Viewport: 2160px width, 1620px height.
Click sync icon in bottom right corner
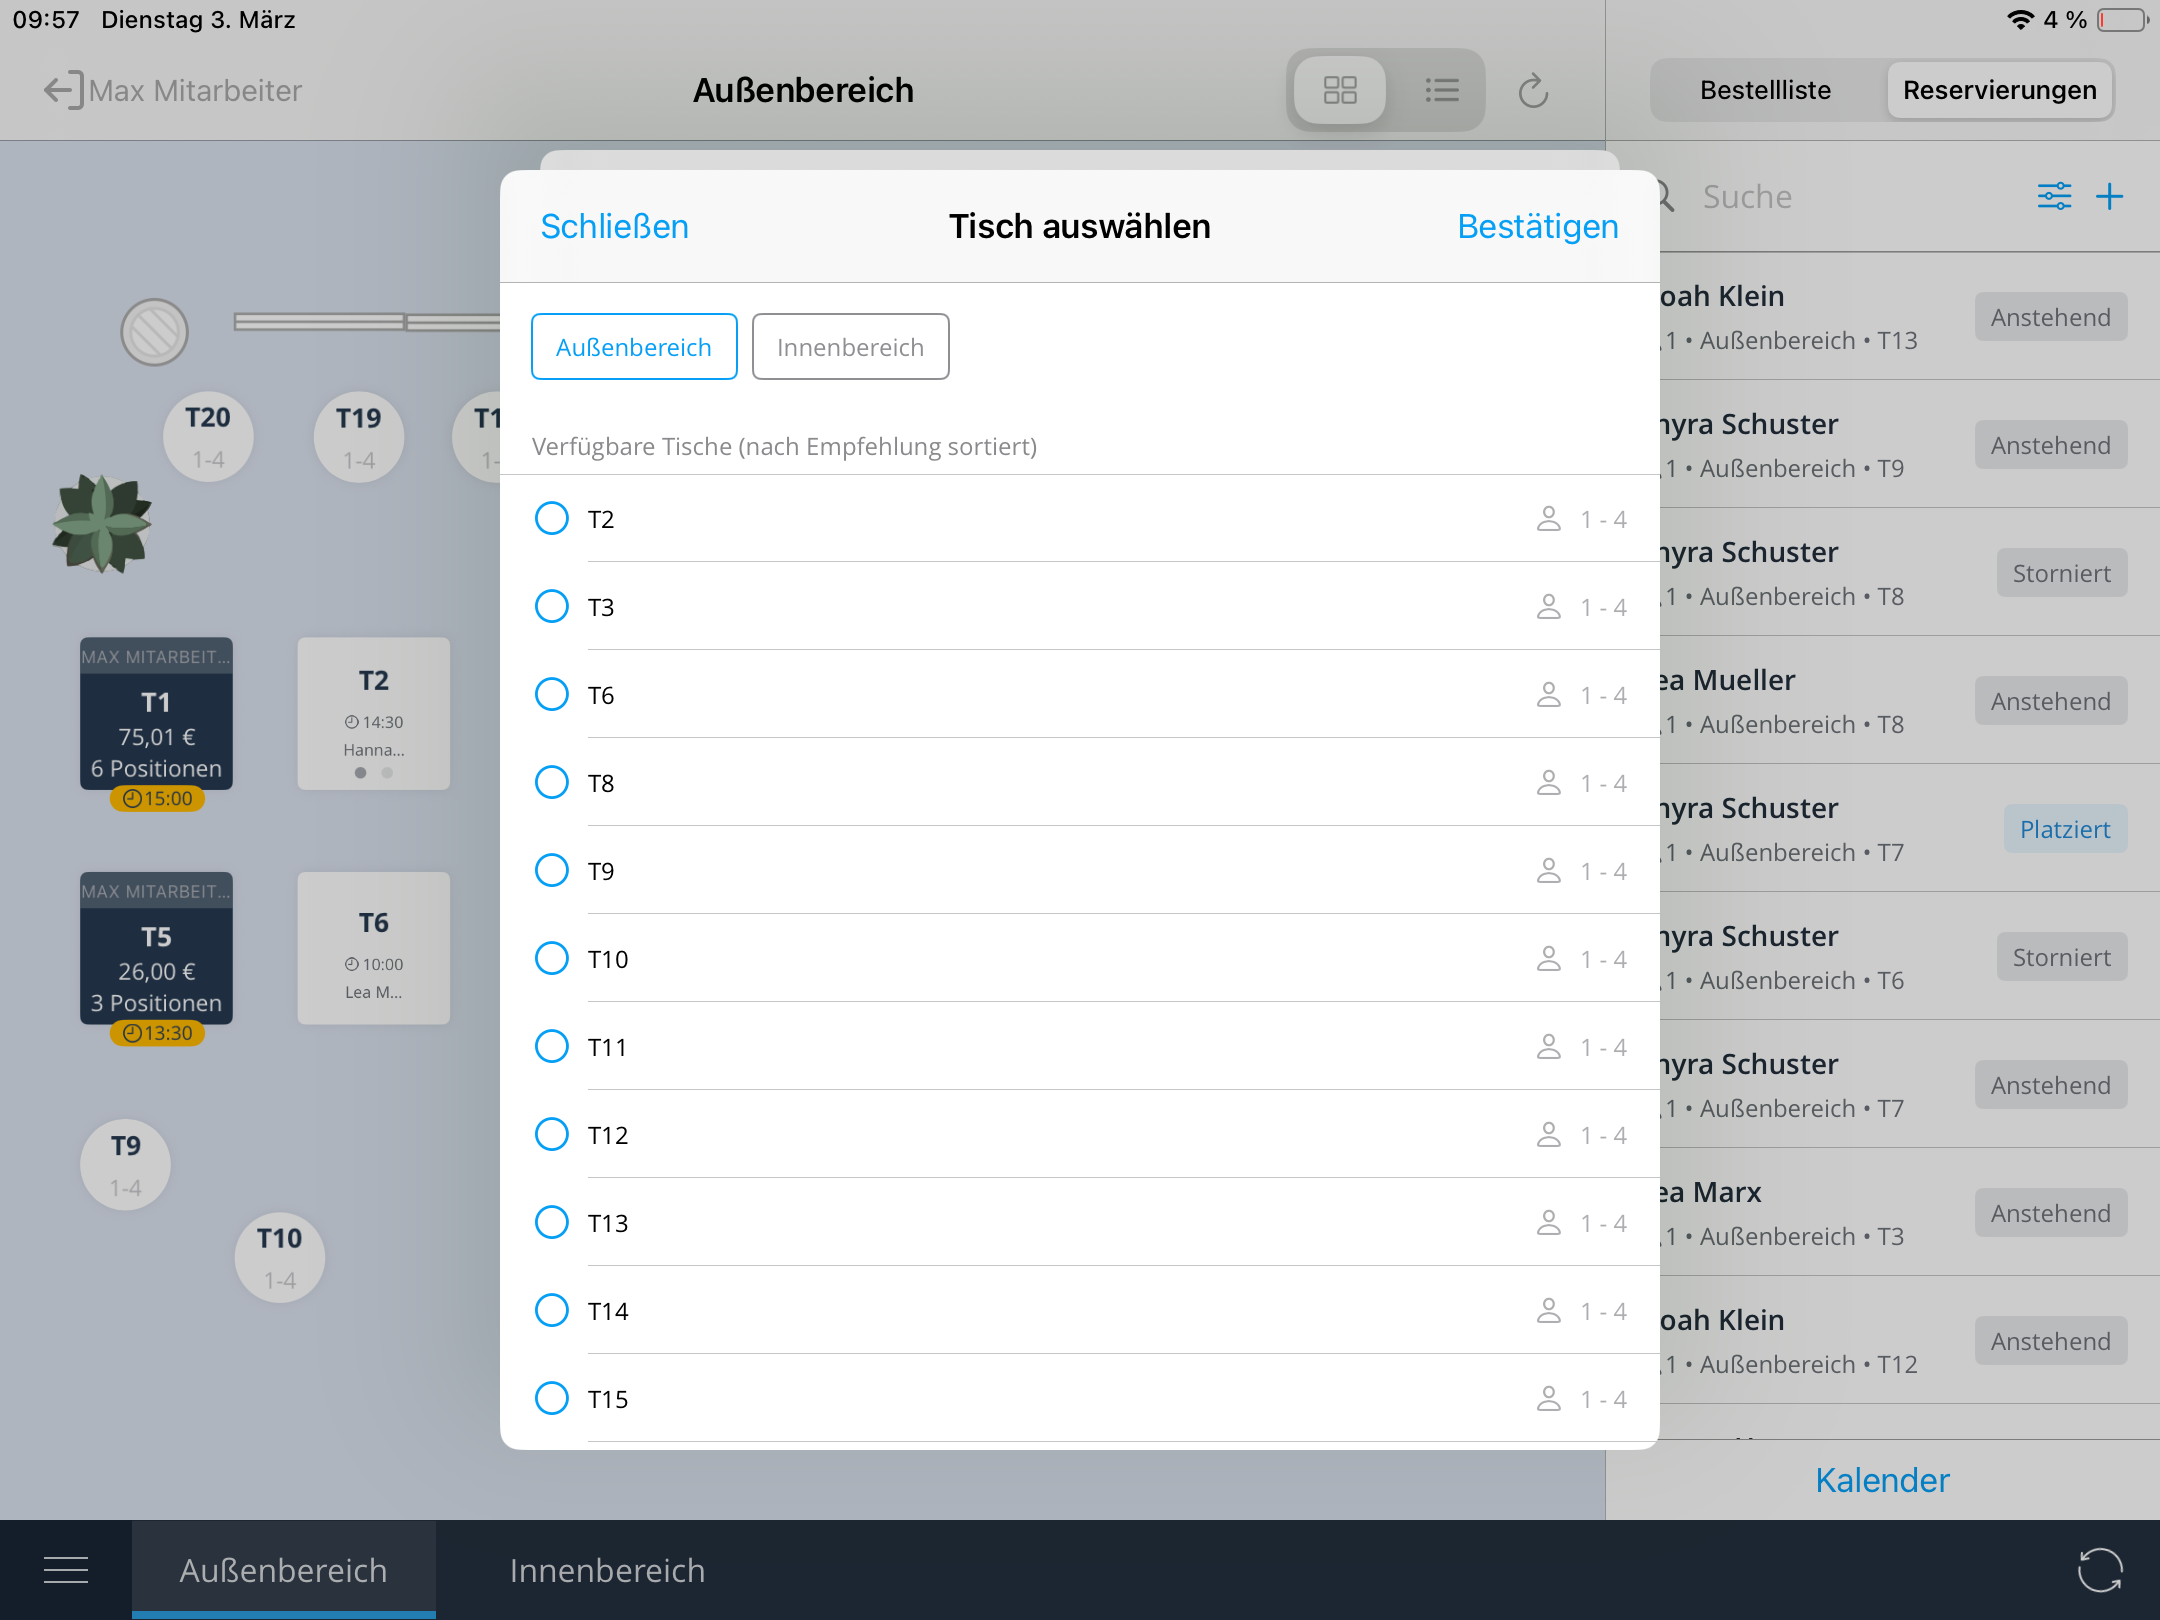[x=2099, y=1570]
